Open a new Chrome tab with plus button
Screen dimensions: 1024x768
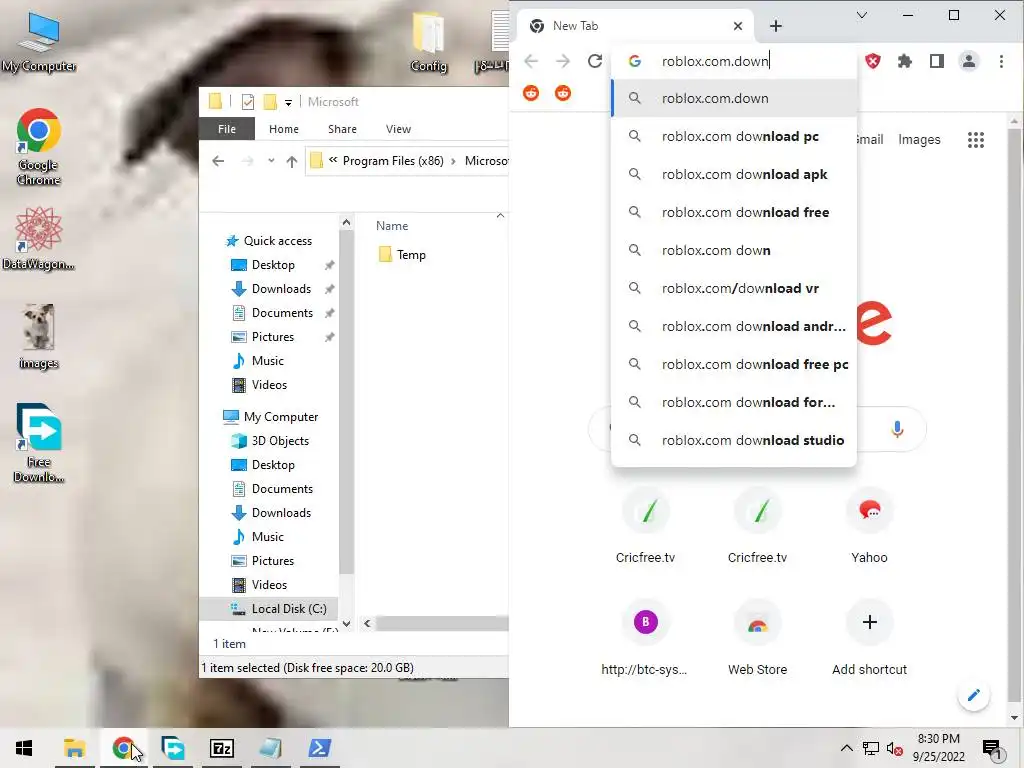pos(775,26)
